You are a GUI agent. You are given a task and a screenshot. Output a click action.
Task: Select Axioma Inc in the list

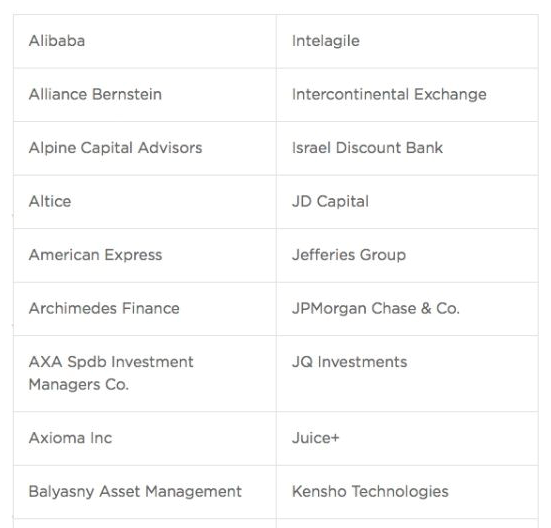click(x=70, y=438)
